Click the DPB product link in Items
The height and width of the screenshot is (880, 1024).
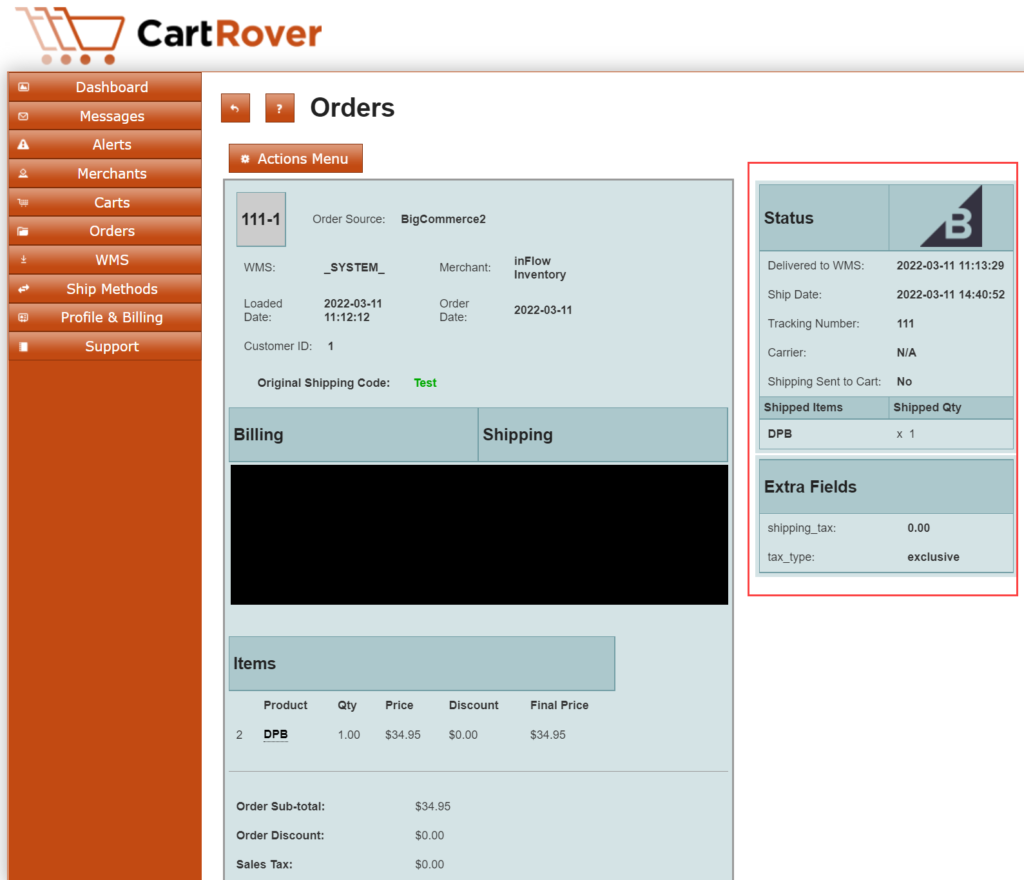[276, 734]
